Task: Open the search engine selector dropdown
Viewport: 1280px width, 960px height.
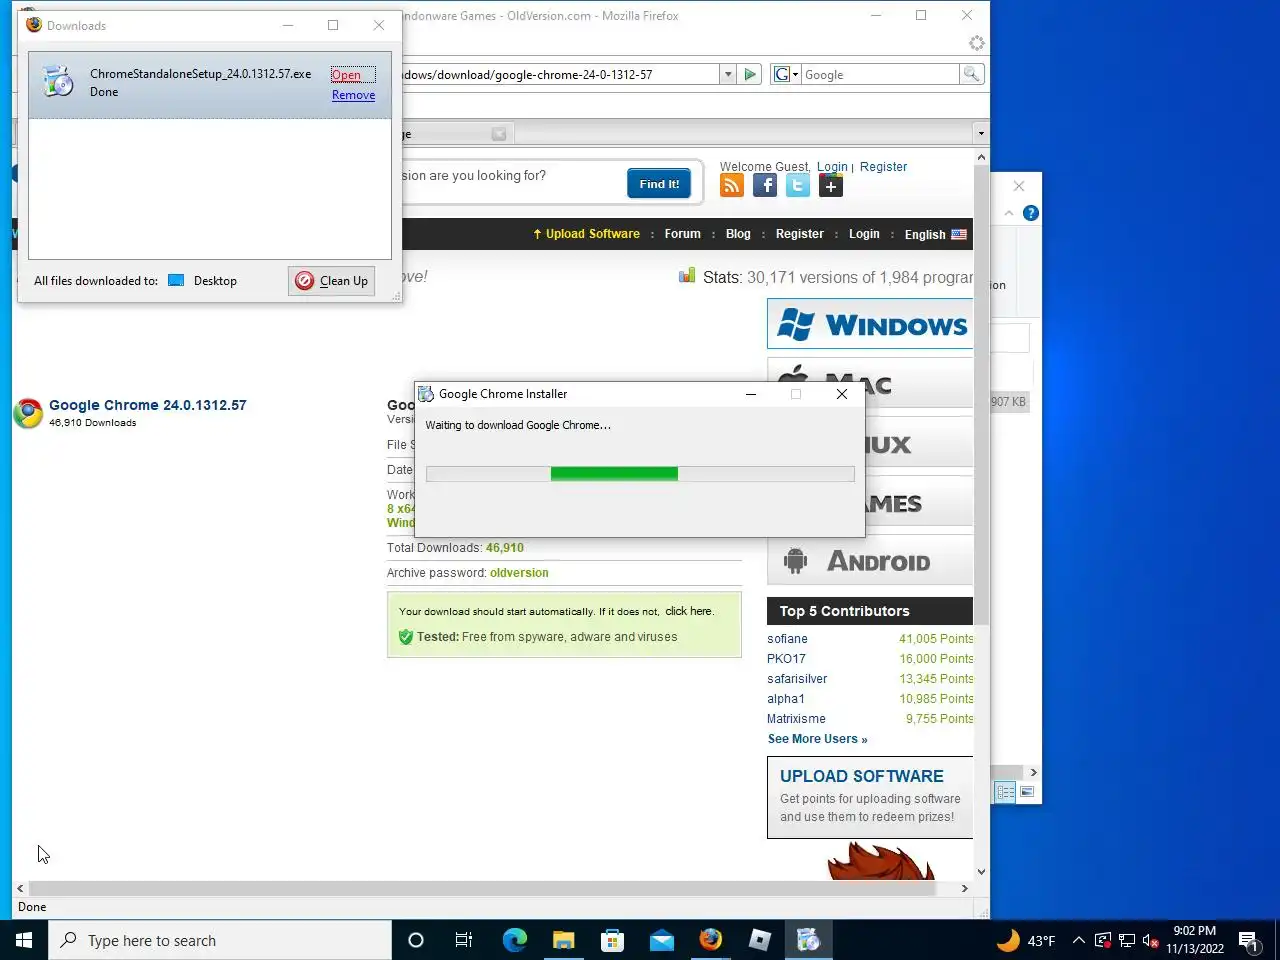Action: coord(786,74)
